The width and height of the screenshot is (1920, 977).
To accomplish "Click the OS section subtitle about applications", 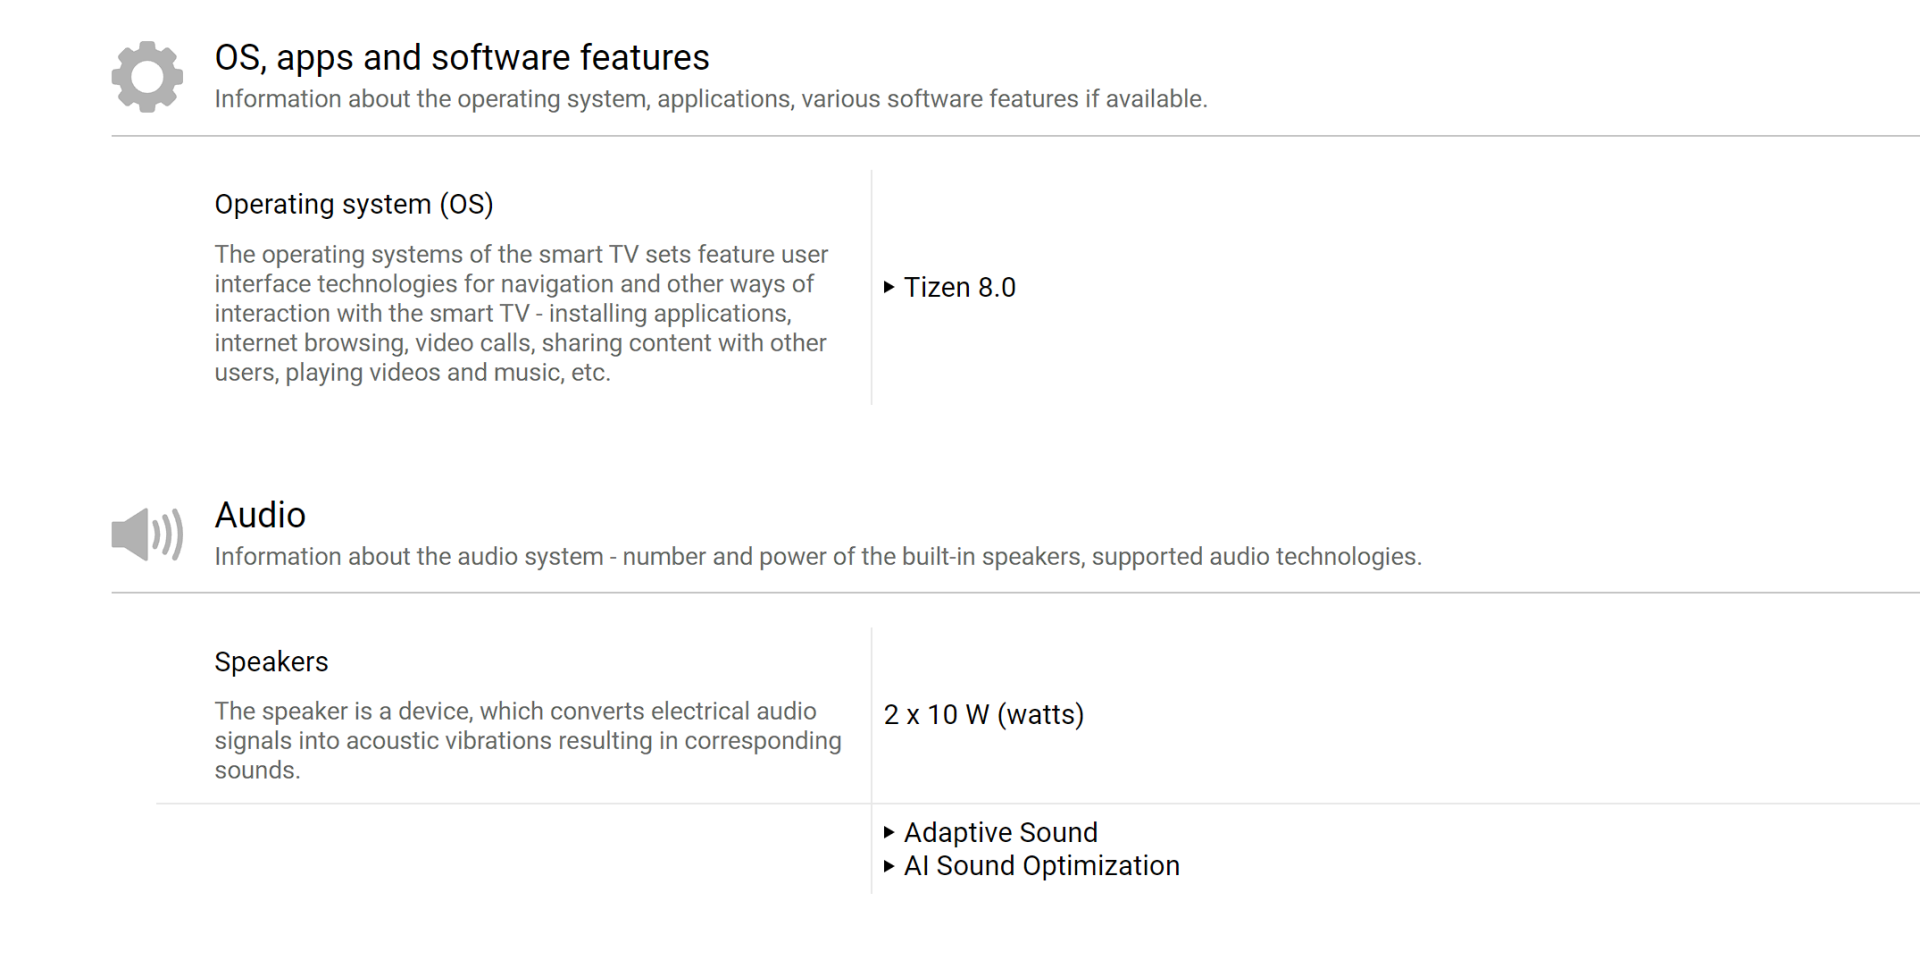I will tap(710, 99).
